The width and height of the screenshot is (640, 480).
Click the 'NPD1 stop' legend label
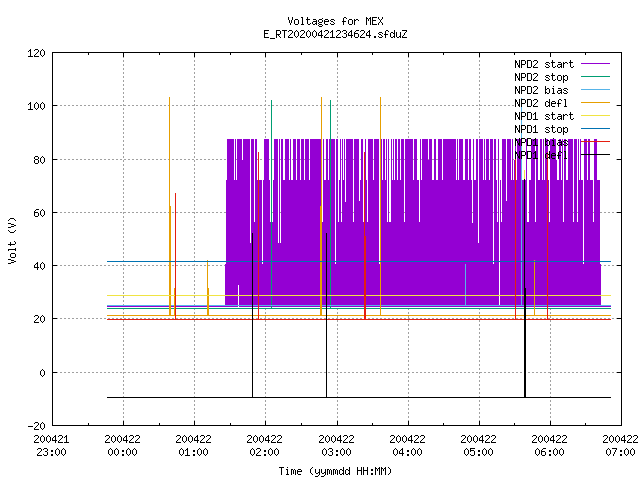[541, 129]
